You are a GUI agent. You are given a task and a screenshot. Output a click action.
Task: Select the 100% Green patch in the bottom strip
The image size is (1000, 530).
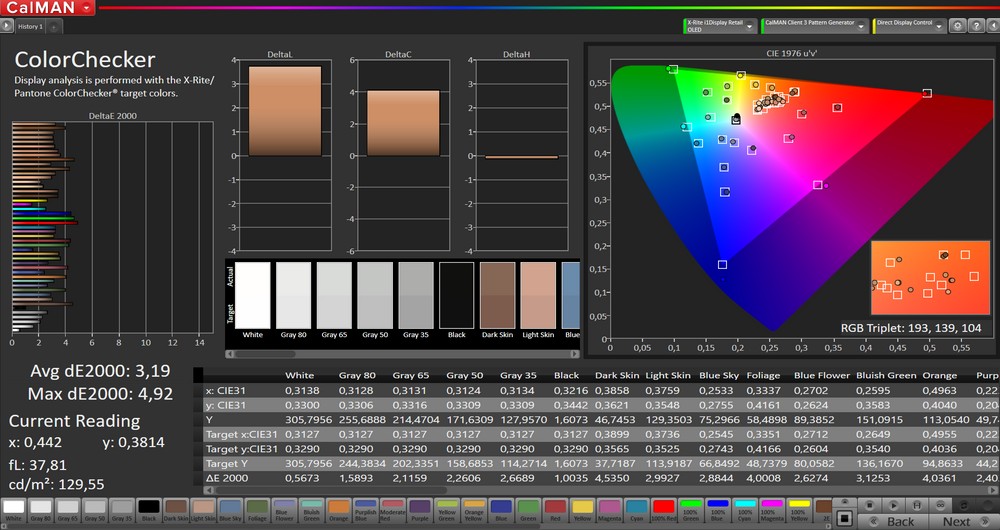click(691, 510)
